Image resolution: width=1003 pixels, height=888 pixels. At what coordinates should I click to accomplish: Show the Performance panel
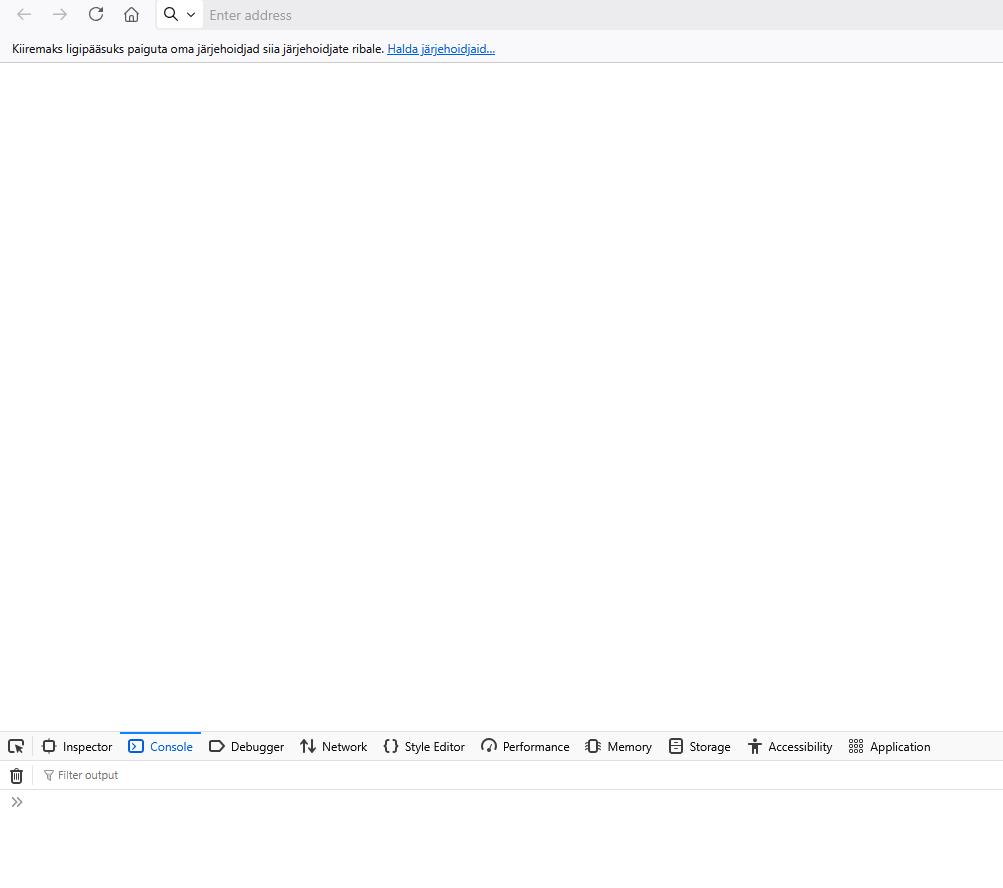point(525,747)
